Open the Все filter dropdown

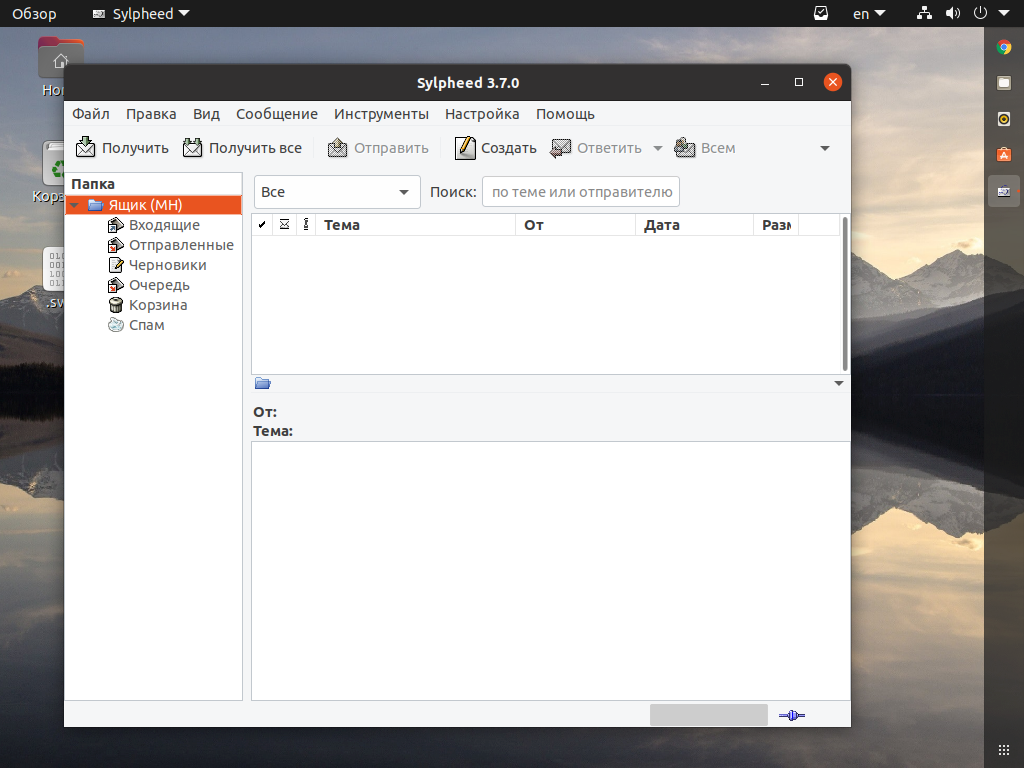[x=337, y=192]
